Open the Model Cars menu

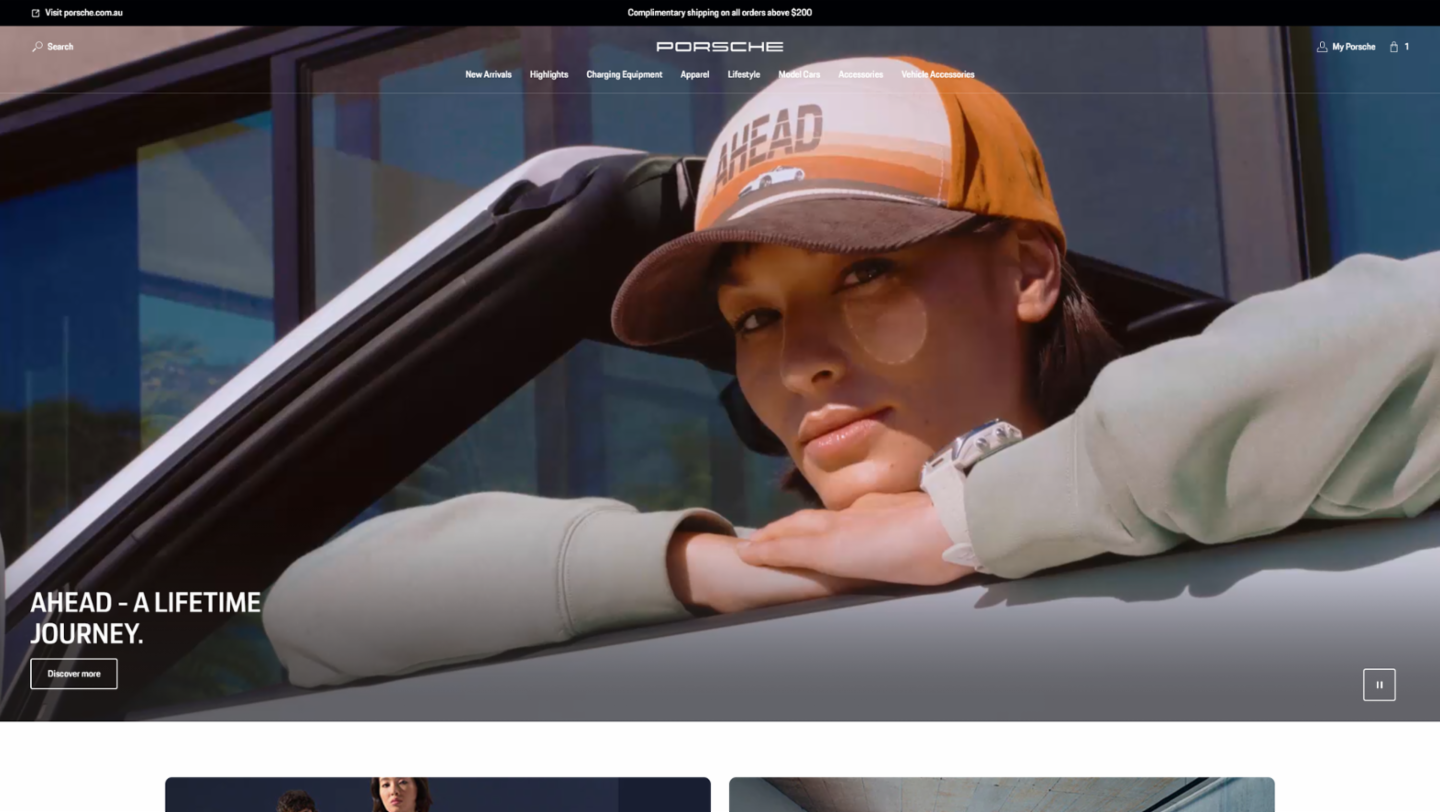(x=799, y=75)
